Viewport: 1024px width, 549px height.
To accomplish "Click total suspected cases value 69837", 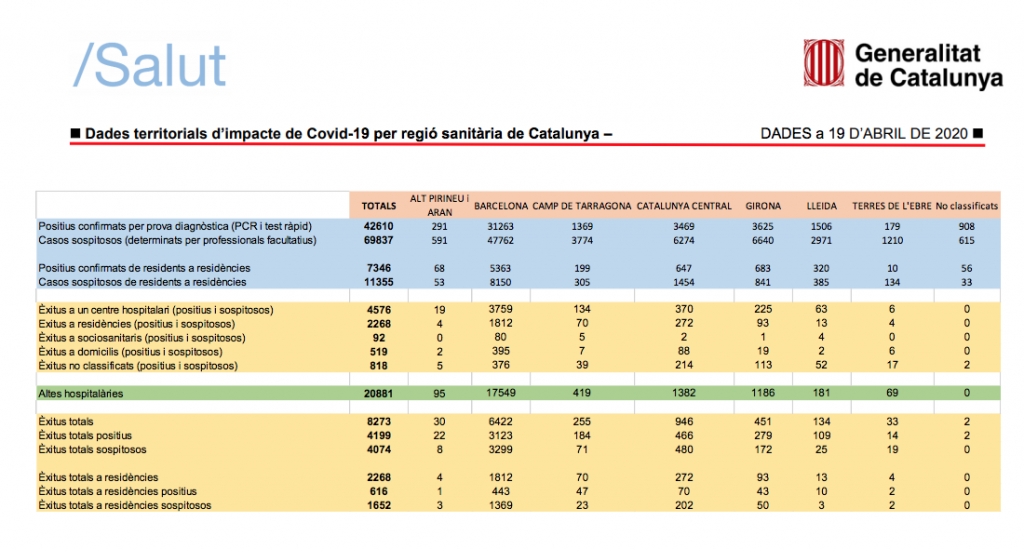I will 379,240.
